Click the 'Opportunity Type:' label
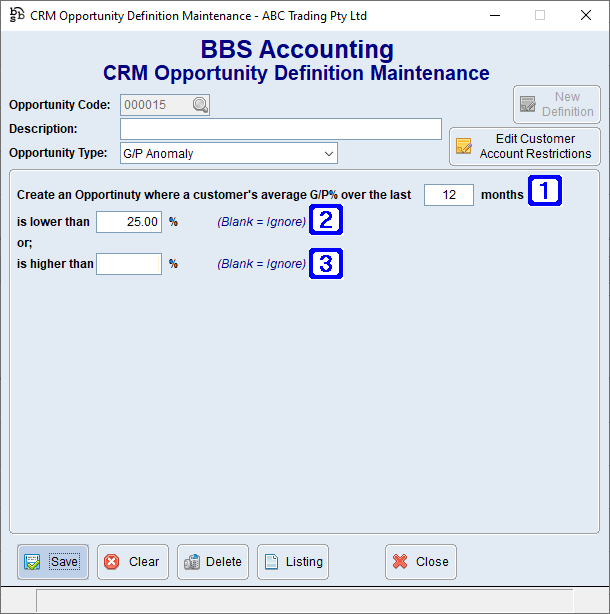Viewport: 610px width, 614px height. 58,153
